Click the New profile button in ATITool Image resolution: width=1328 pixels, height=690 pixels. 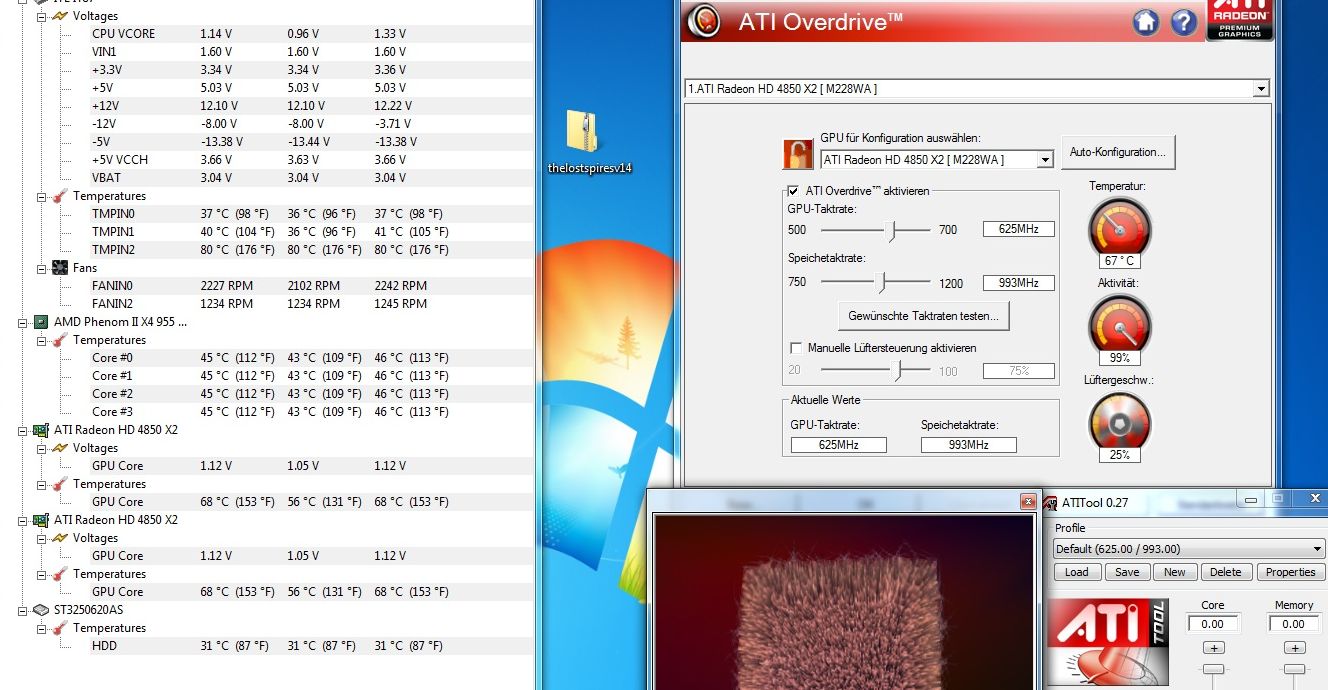tap(1175, 572)
